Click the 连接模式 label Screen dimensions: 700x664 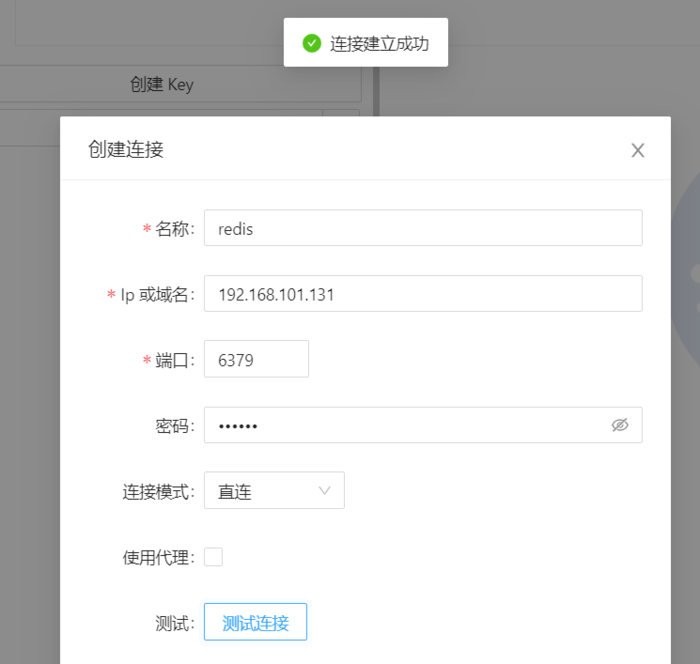tap(158, 492)
